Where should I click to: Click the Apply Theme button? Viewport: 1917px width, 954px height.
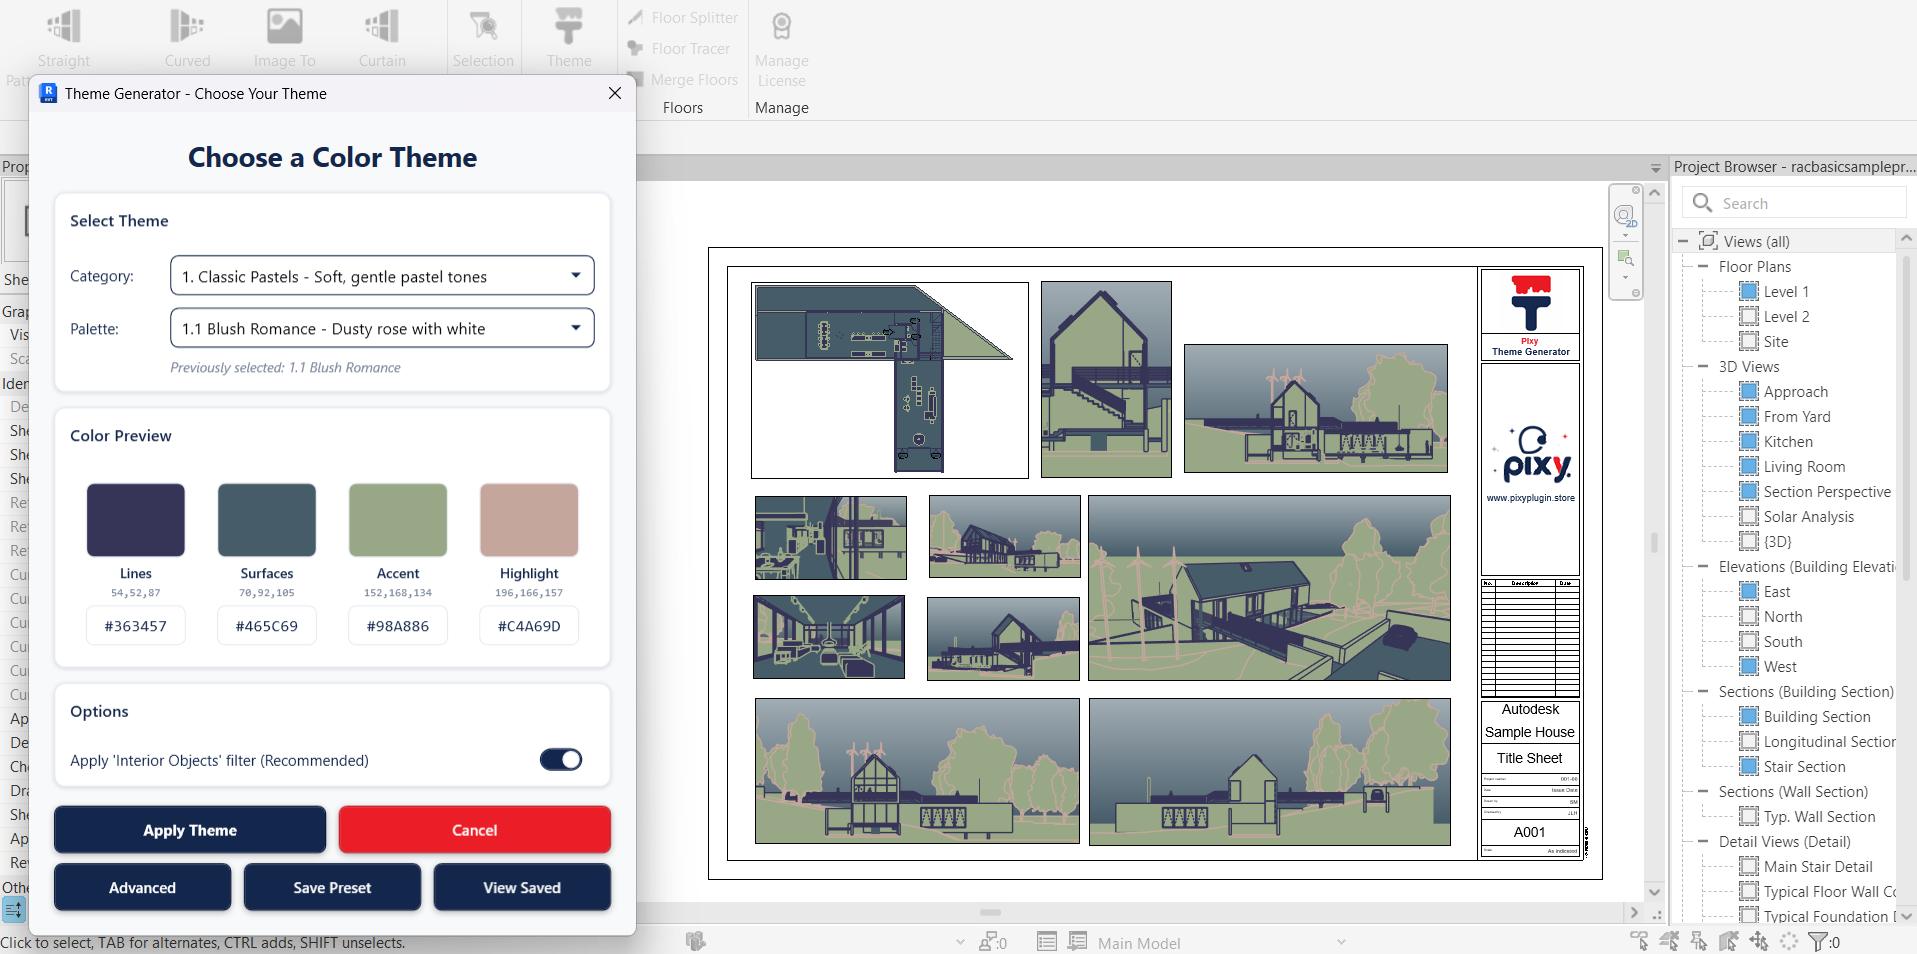(x=189, y=829)
